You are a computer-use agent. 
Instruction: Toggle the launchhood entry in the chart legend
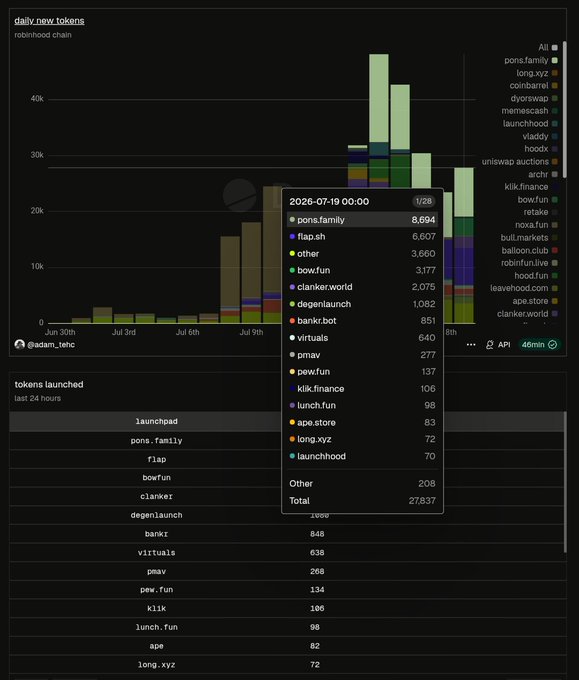pos(530,124)
